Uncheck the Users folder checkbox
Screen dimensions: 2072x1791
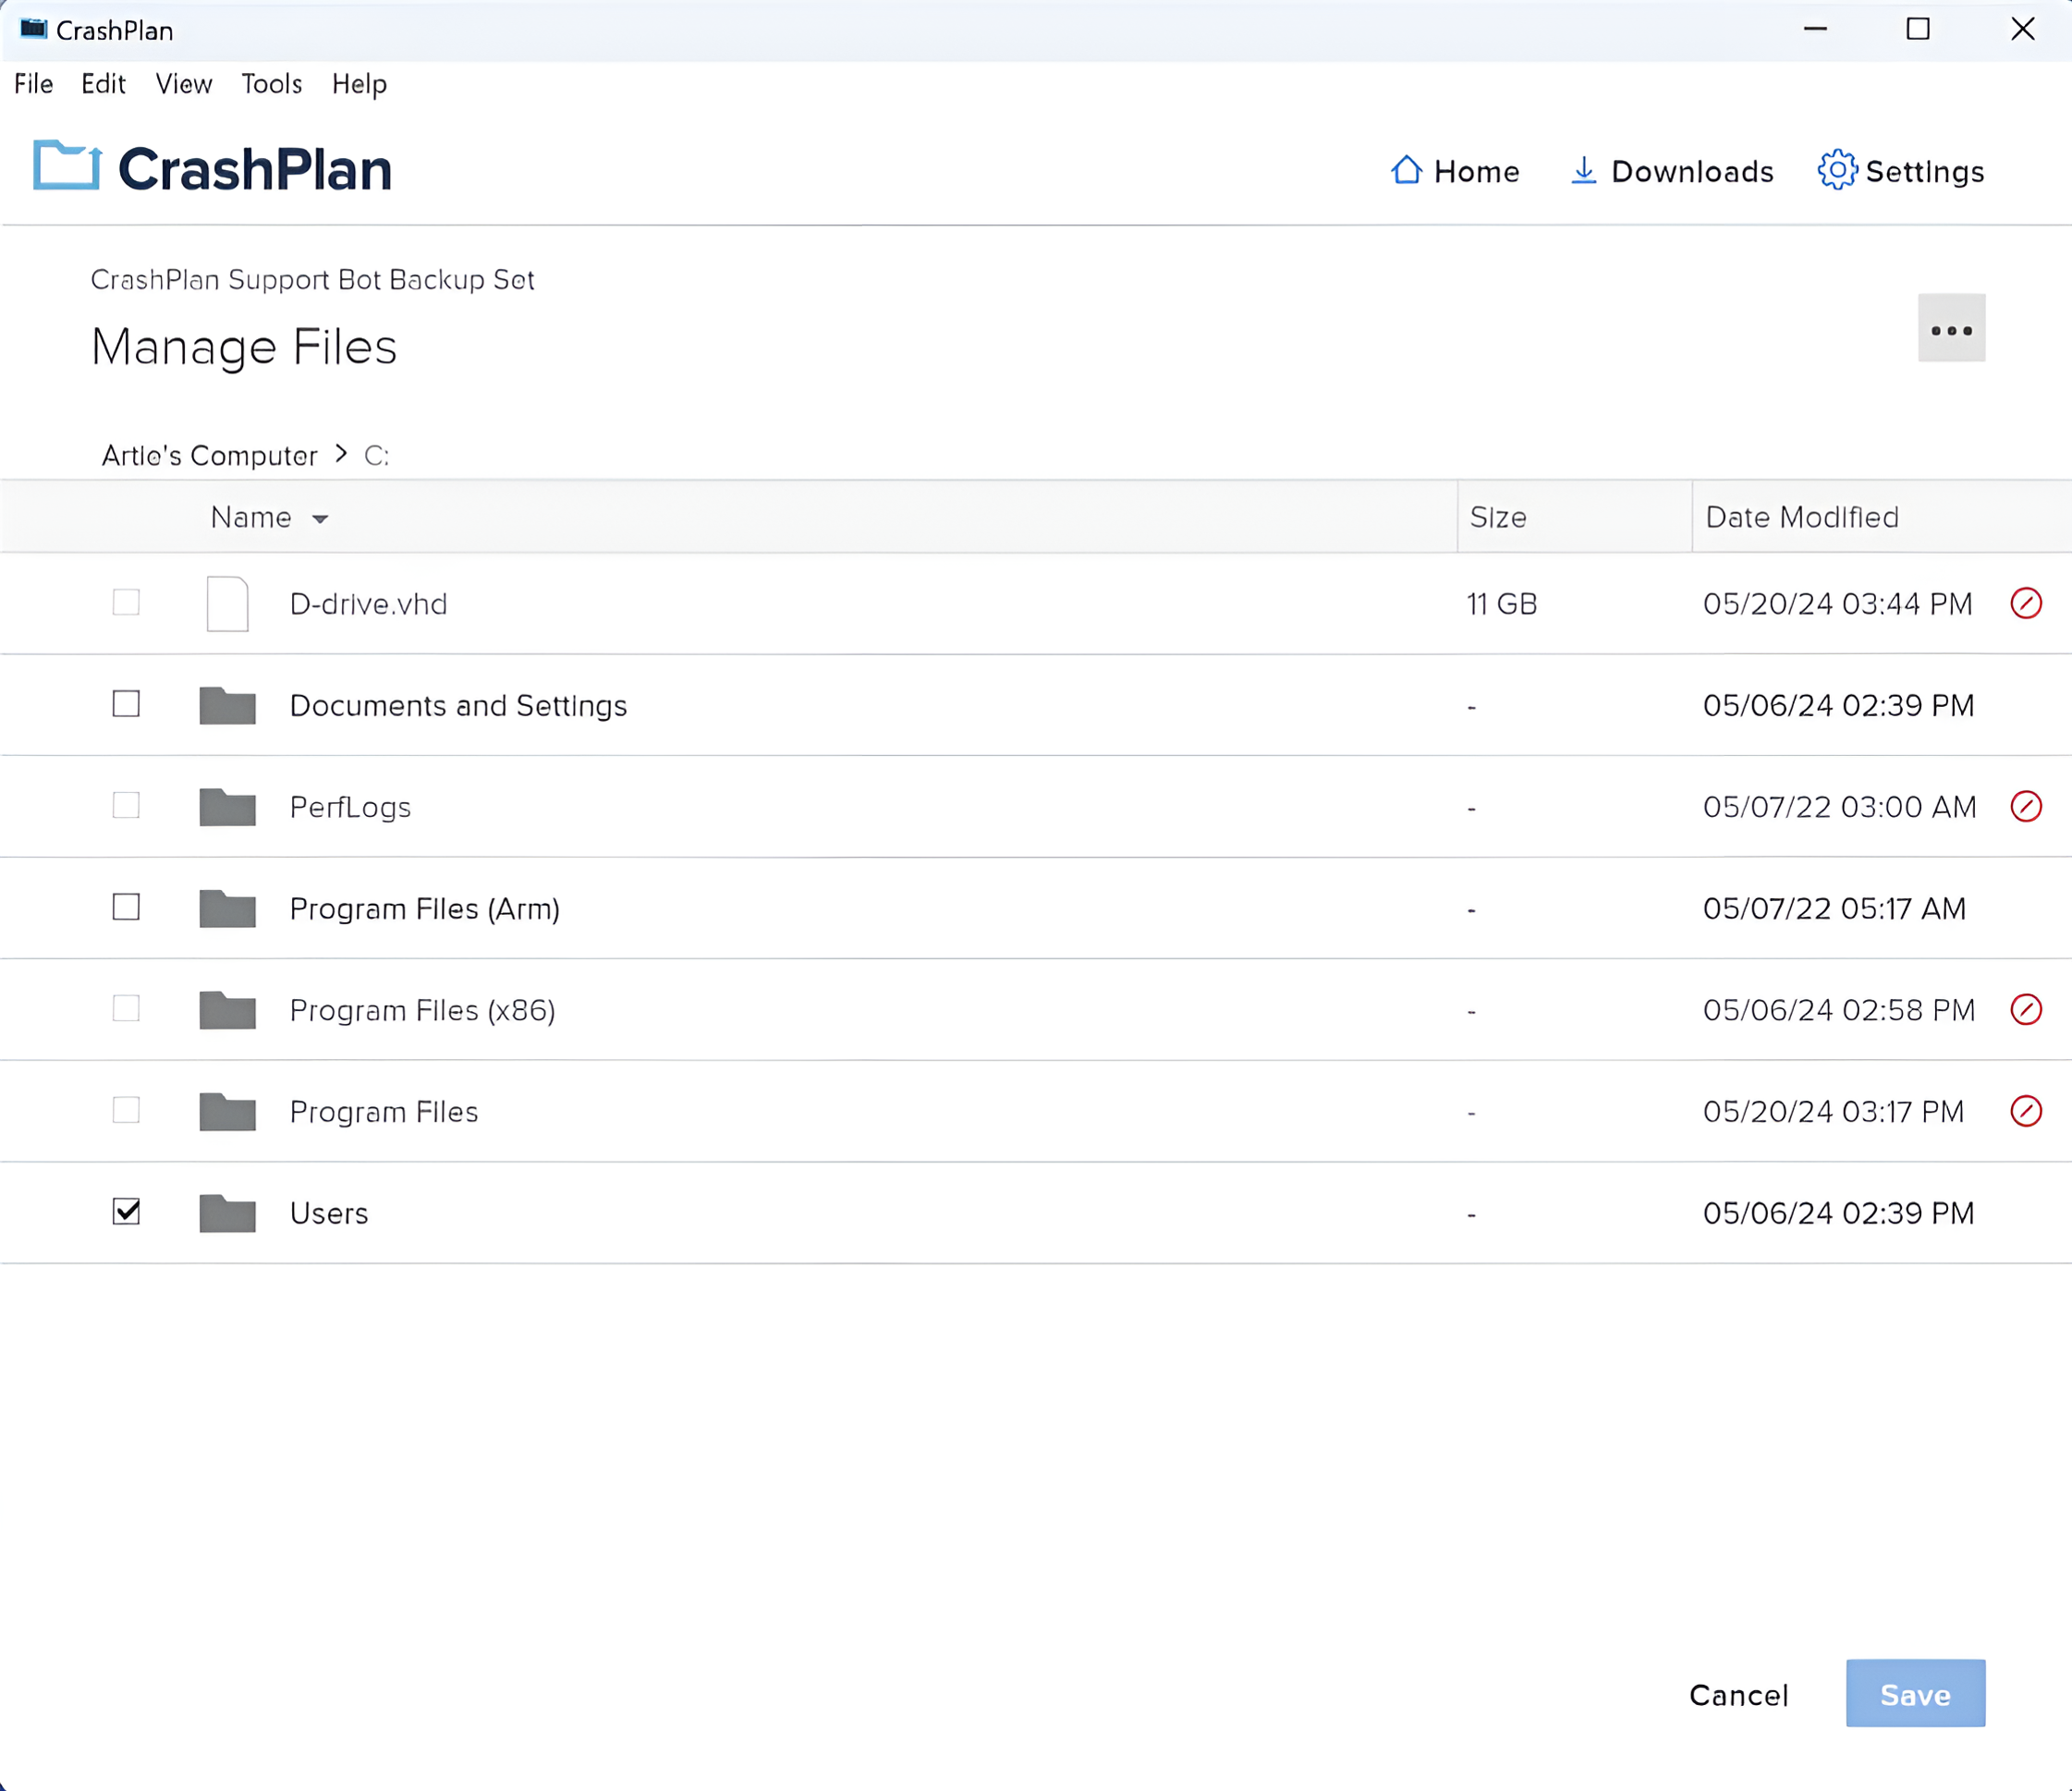(x=126, y=1211)
